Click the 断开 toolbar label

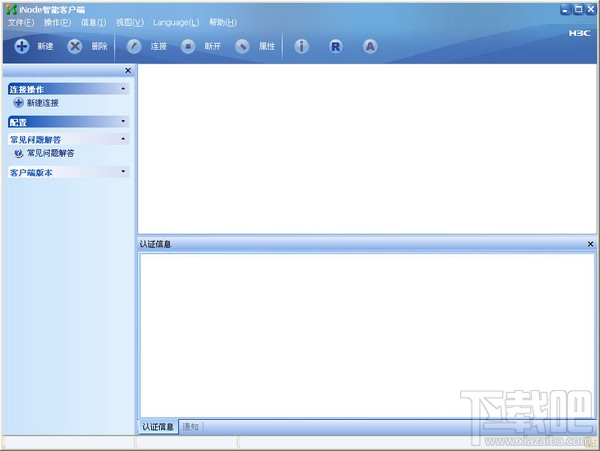click(212, 46)
